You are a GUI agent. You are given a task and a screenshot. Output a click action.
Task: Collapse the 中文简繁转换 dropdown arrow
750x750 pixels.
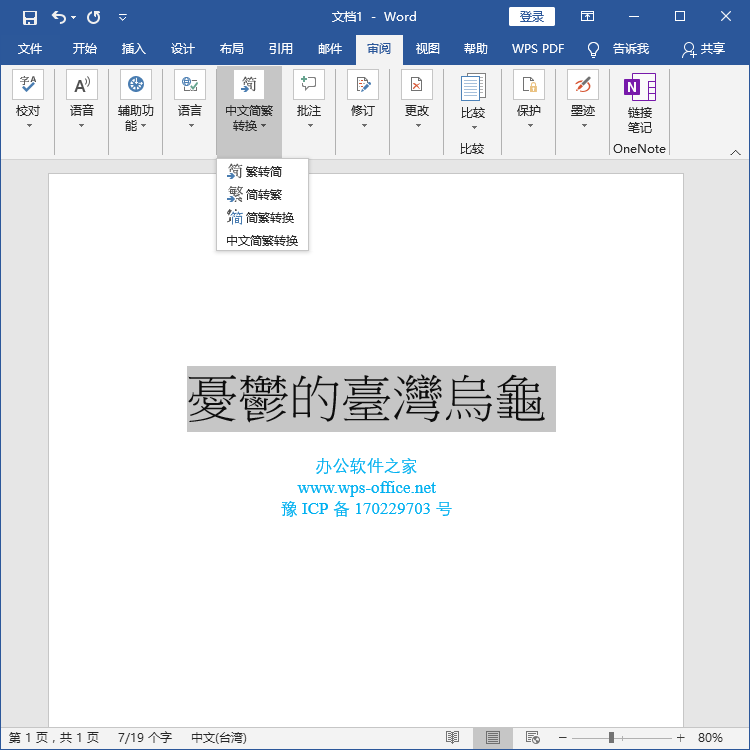point(263,126)
